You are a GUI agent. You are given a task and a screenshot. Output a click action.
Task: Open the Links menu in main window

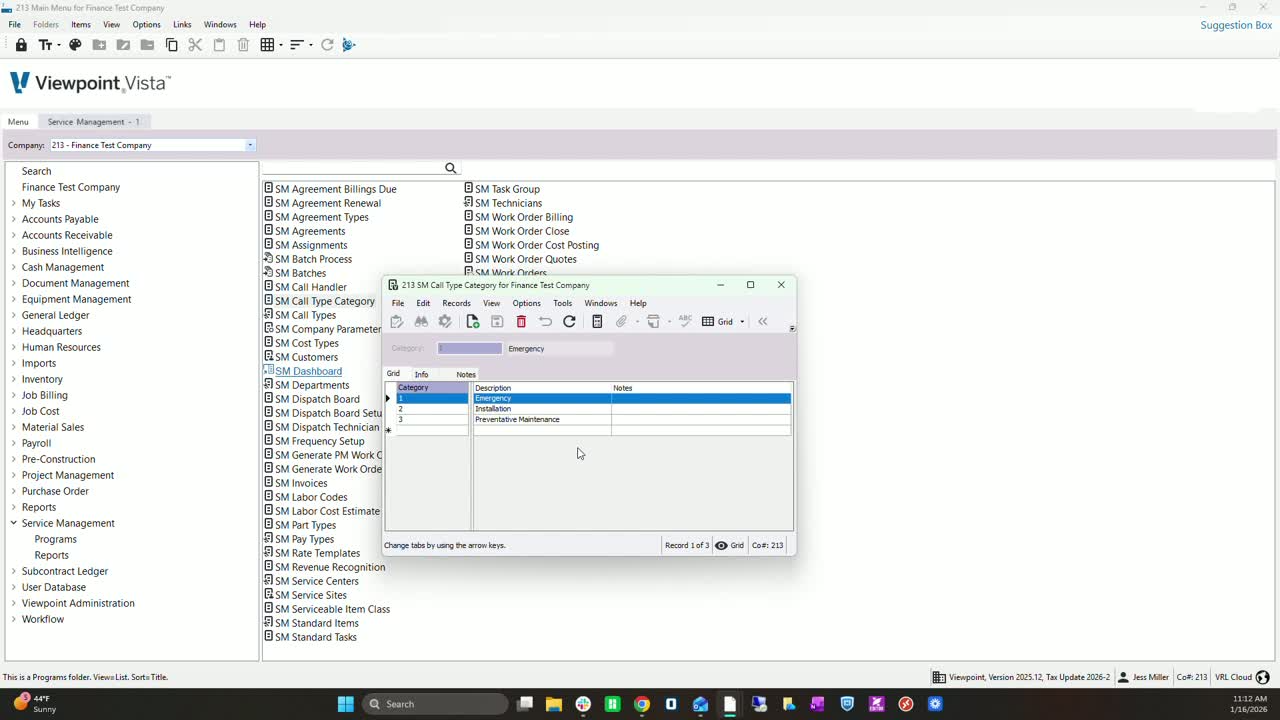182,24
